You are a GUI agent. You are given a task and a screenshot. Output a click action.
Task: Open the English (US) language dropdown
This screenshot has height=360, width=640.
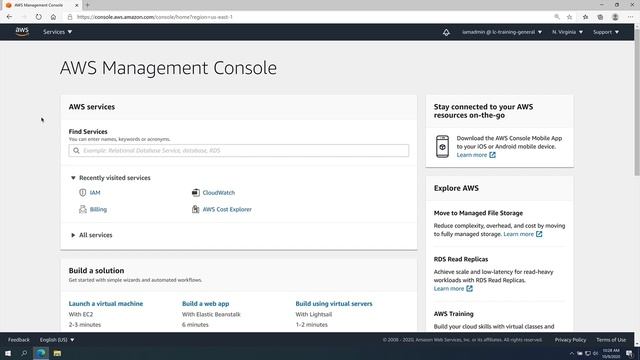(57, 340)
